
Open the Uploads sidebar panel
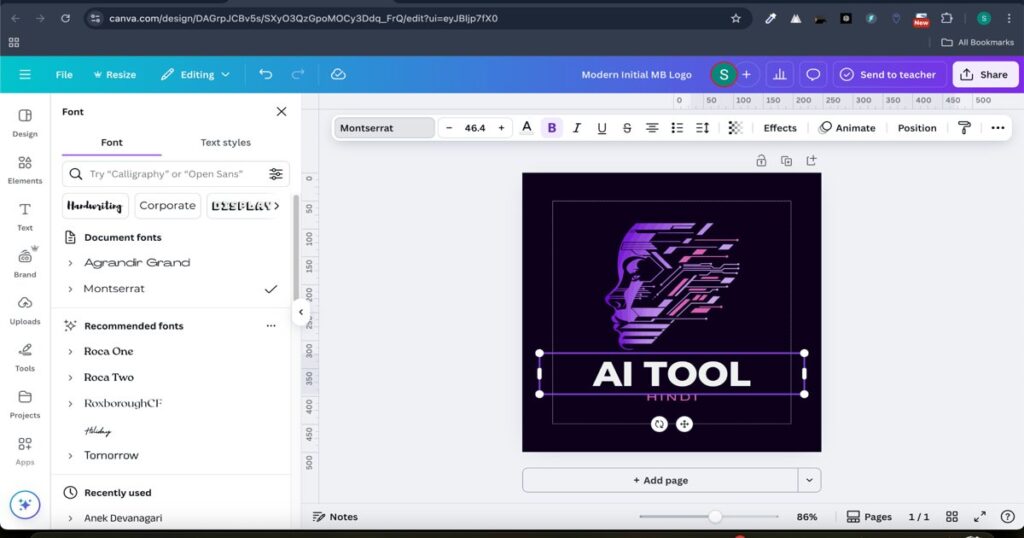[x=25, y=310]
